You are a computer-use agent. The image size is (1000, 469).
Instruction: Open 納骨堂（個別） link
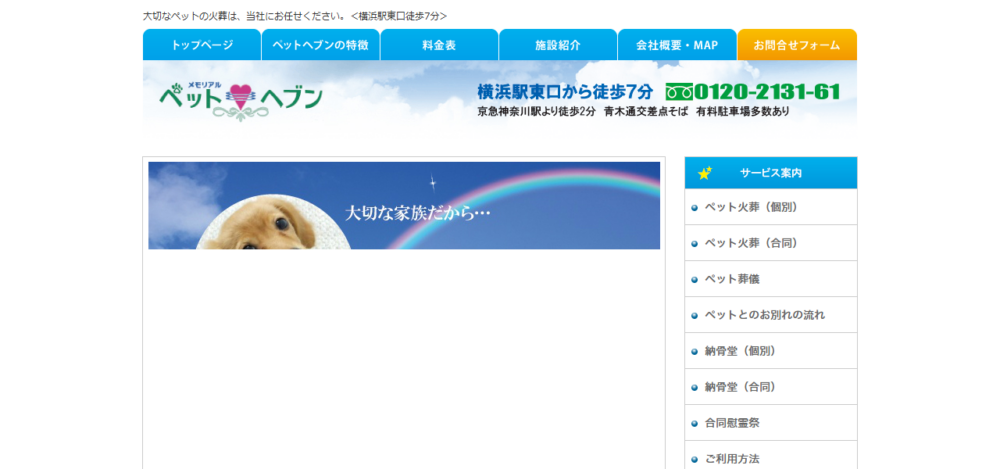771,350
